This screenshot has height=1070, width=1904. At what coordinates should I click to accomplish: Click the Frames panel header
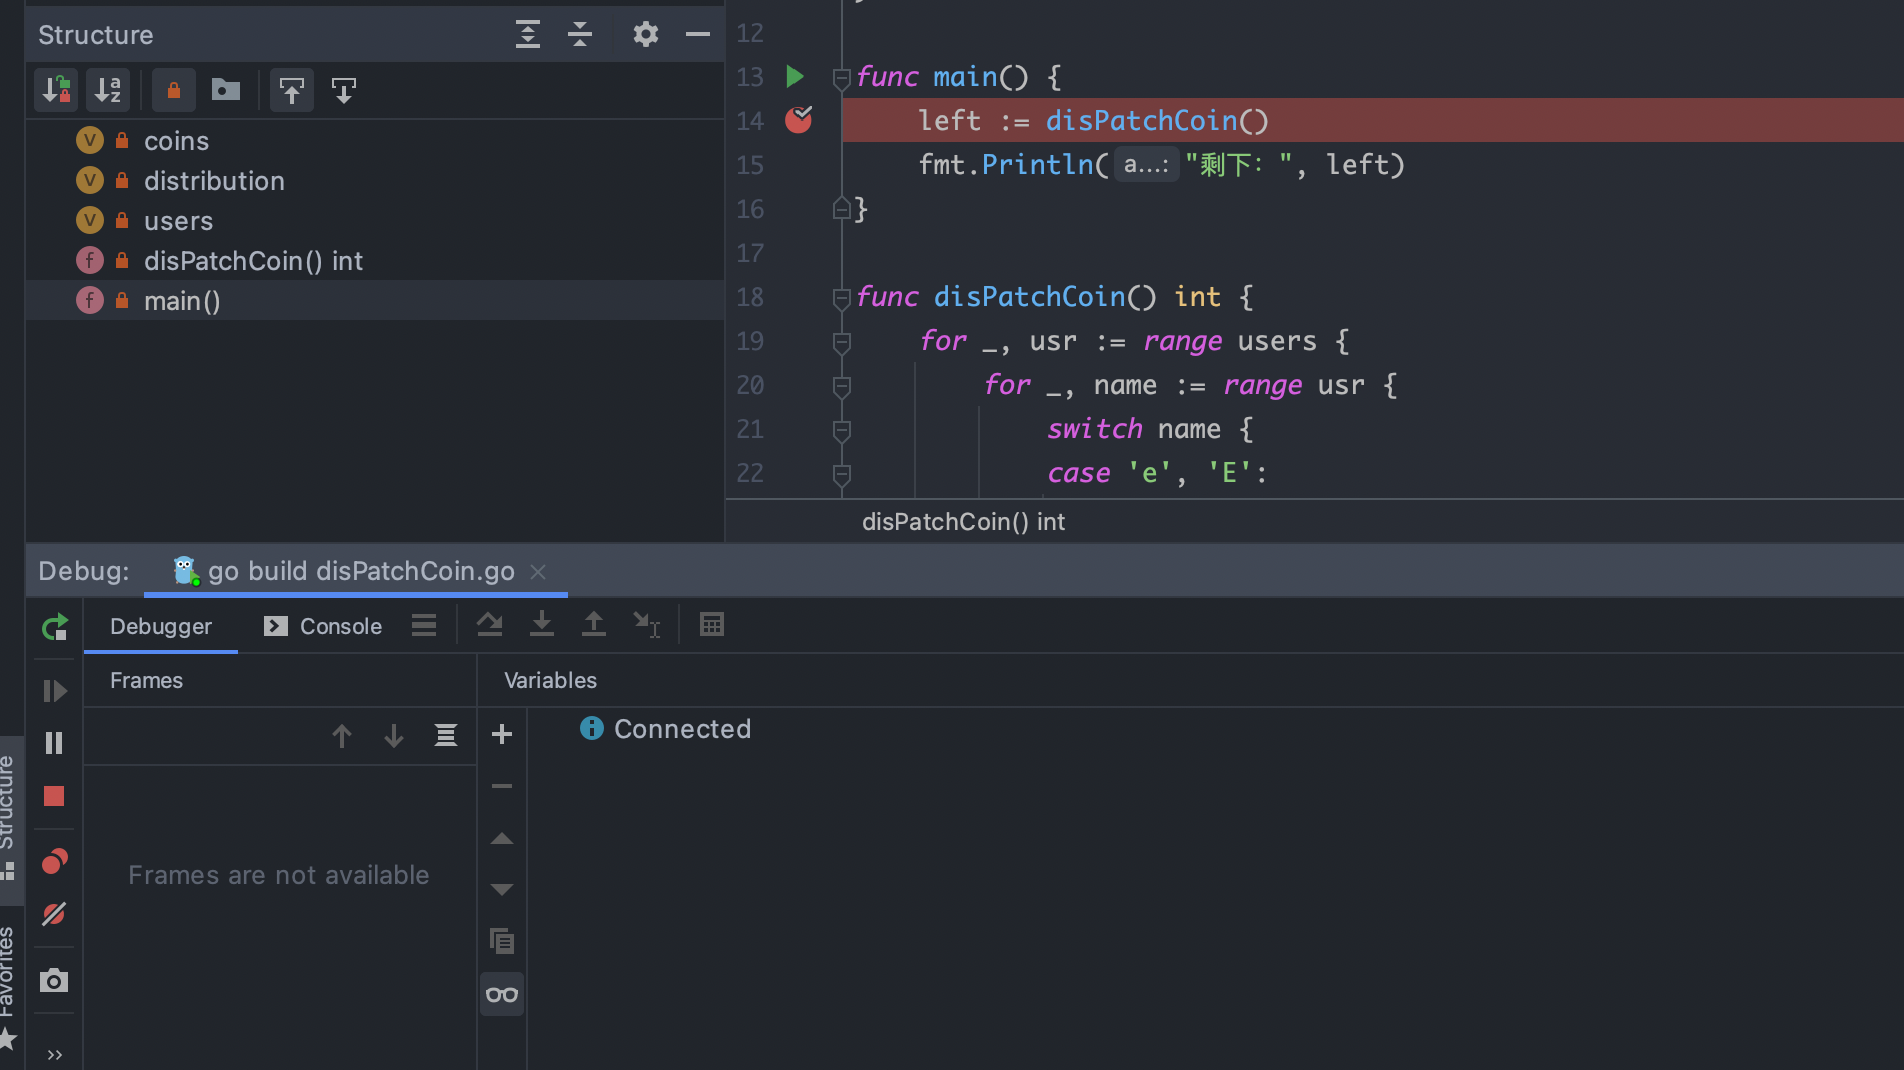(x=146, y=680)
